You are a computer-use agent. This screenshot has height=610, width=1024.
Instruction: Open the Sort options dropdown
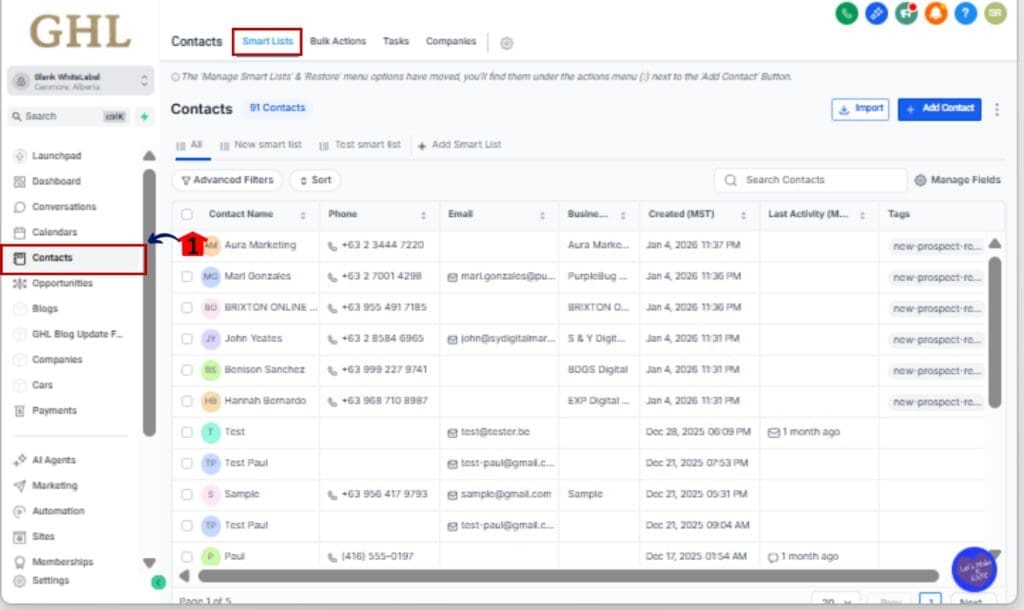click(315, 180)
